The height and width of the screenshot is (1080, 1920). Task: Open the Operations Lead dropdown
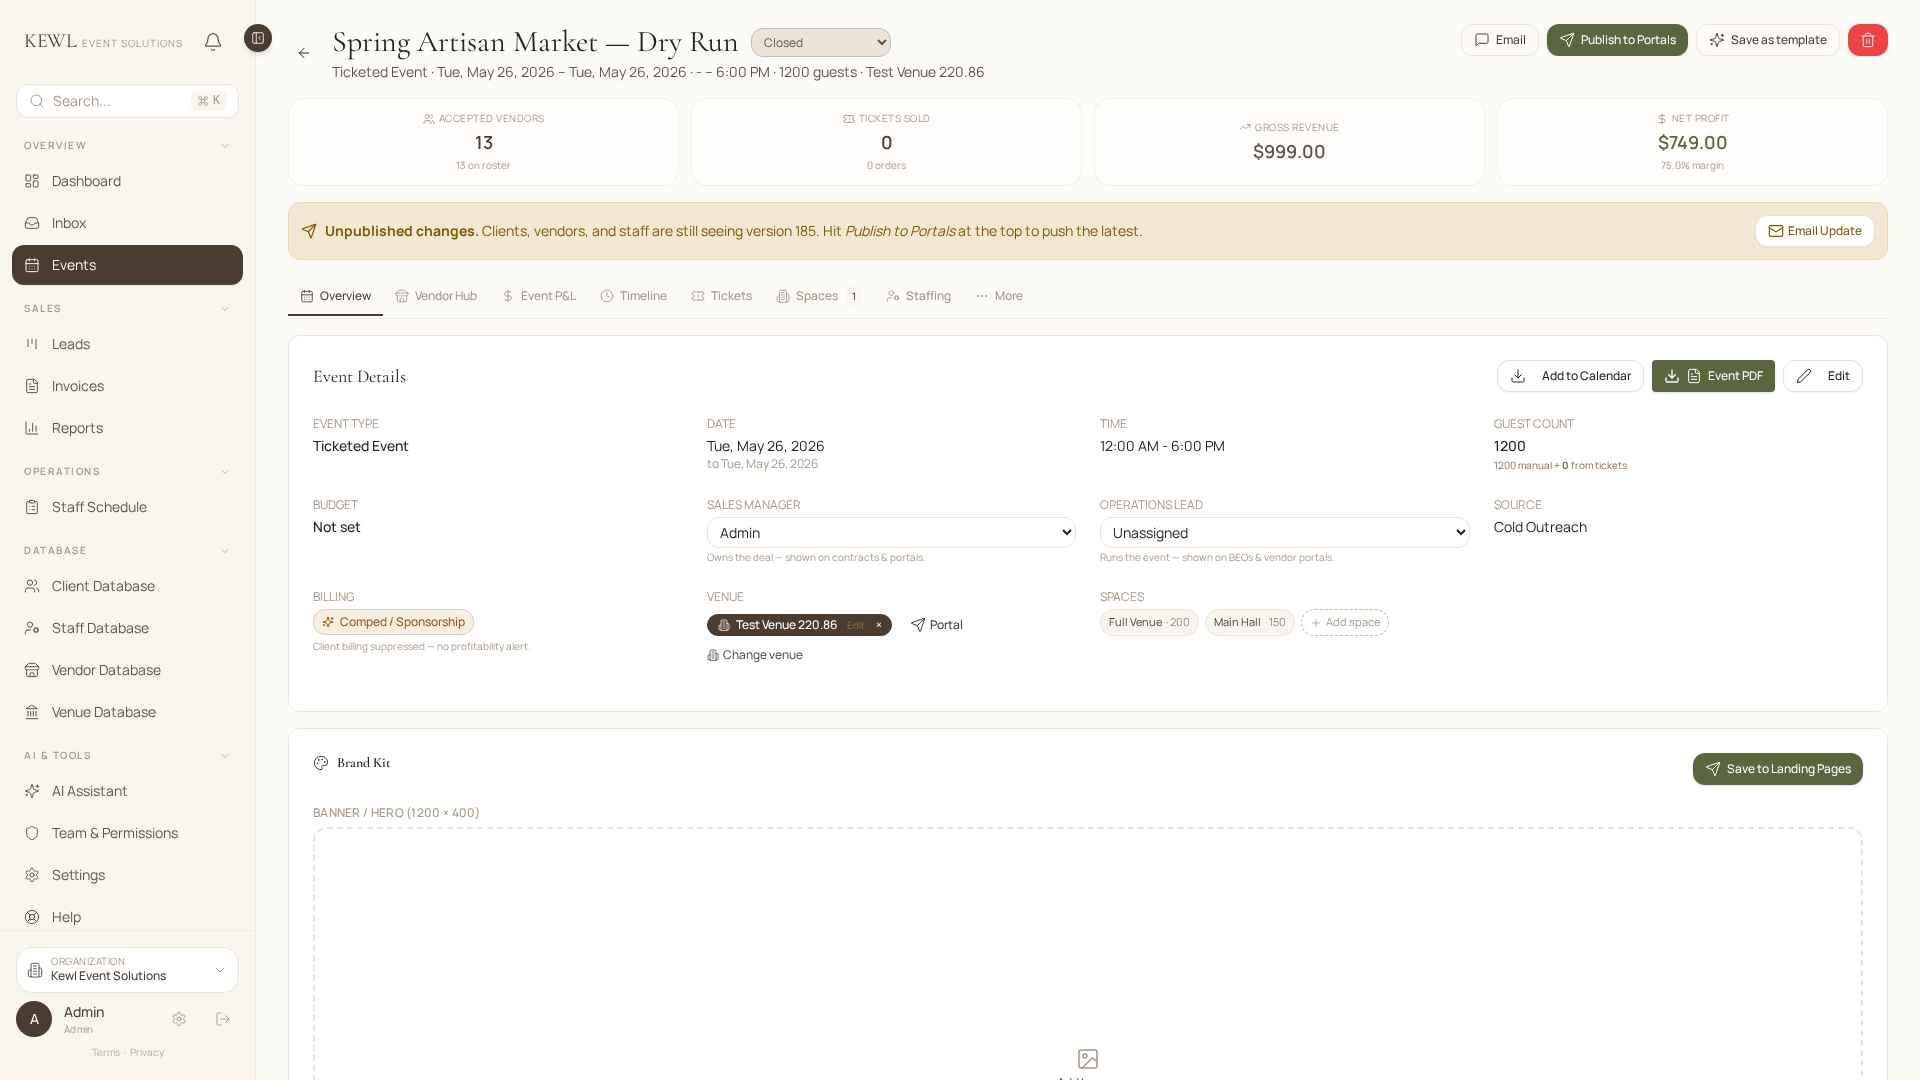[x=1285, y=533]
